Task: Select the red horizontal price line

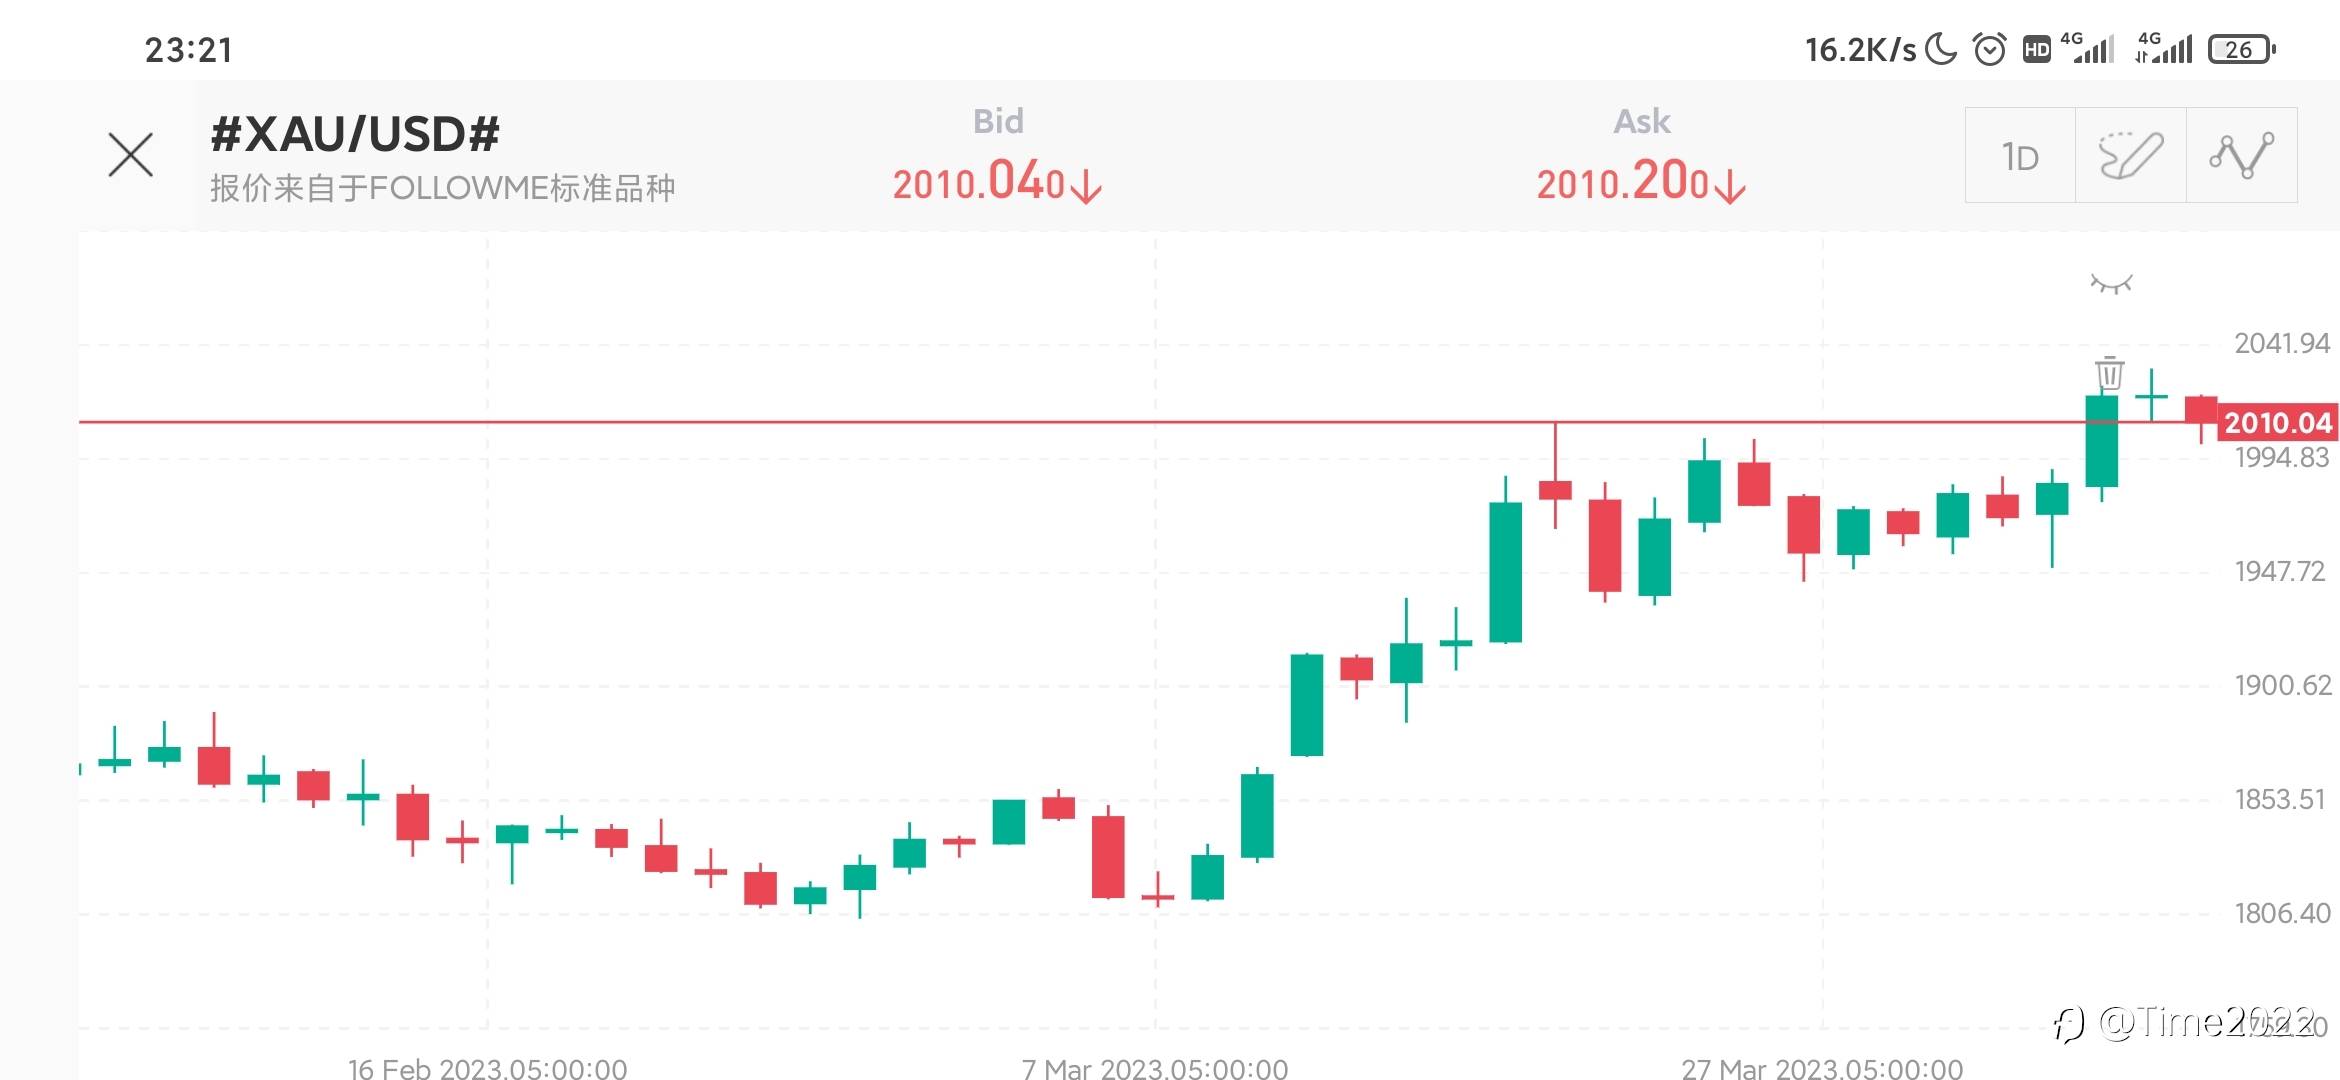Action: [x=800, y=422]
